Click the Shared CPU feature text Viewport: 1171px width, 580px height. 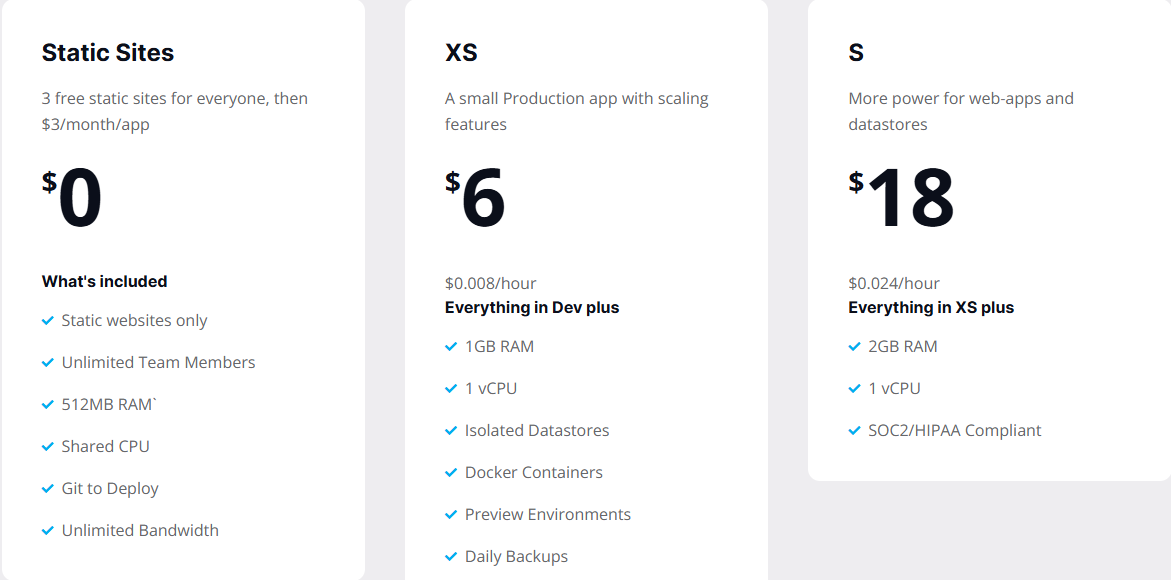pyautogui.click(x=105, y=447)
